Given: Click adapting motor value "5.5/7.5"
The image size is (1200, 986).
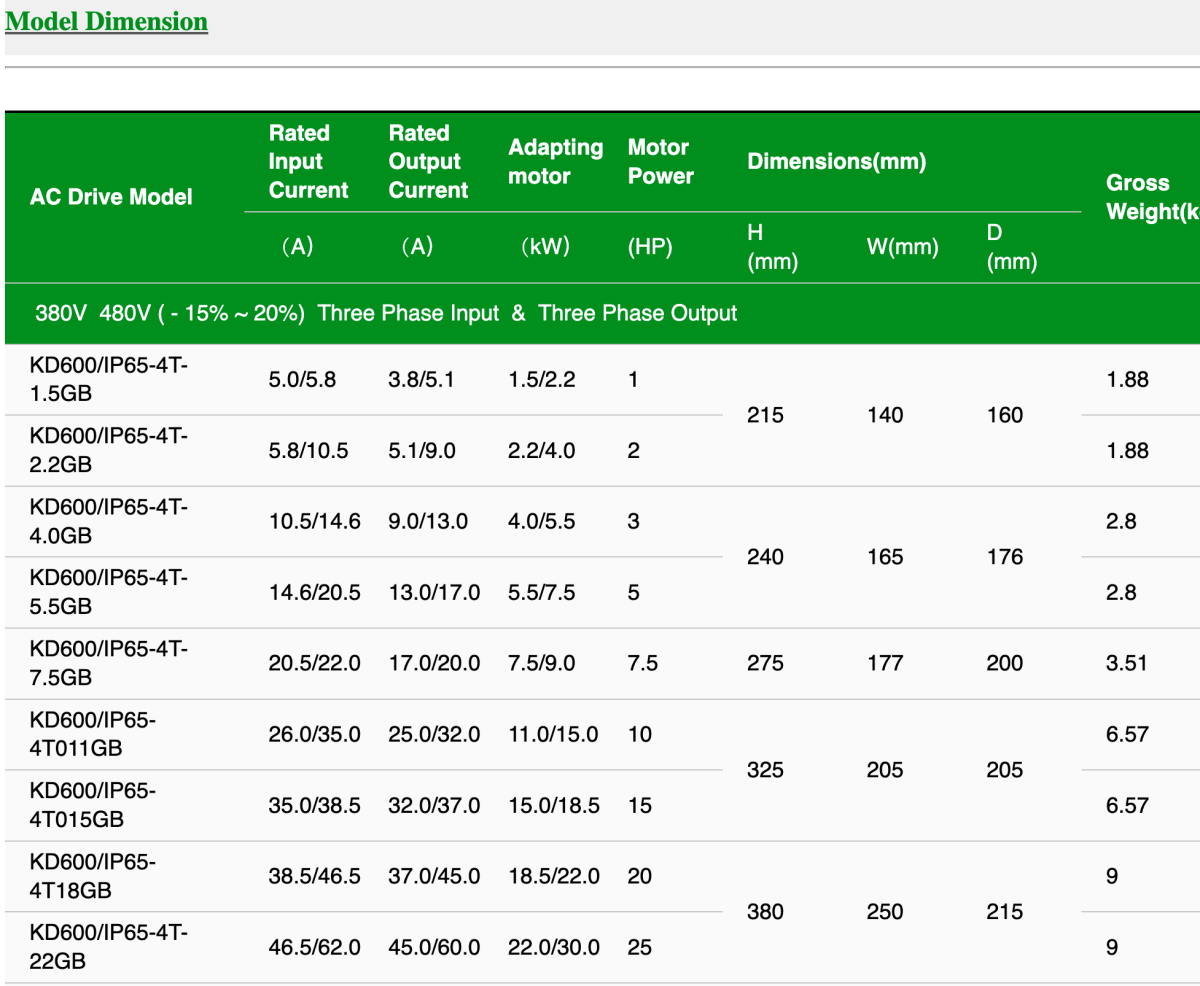Looking at the screenshot, I should click(x=542, y=593).
